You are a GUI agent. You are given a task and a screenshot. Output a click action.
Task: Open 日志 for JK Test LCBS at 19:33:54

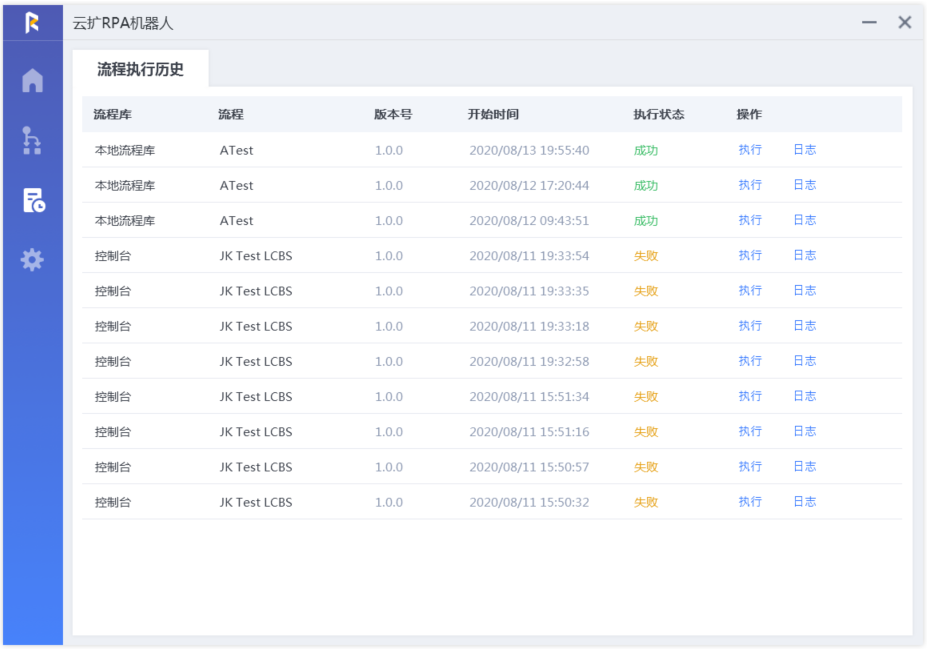point(805,255)
